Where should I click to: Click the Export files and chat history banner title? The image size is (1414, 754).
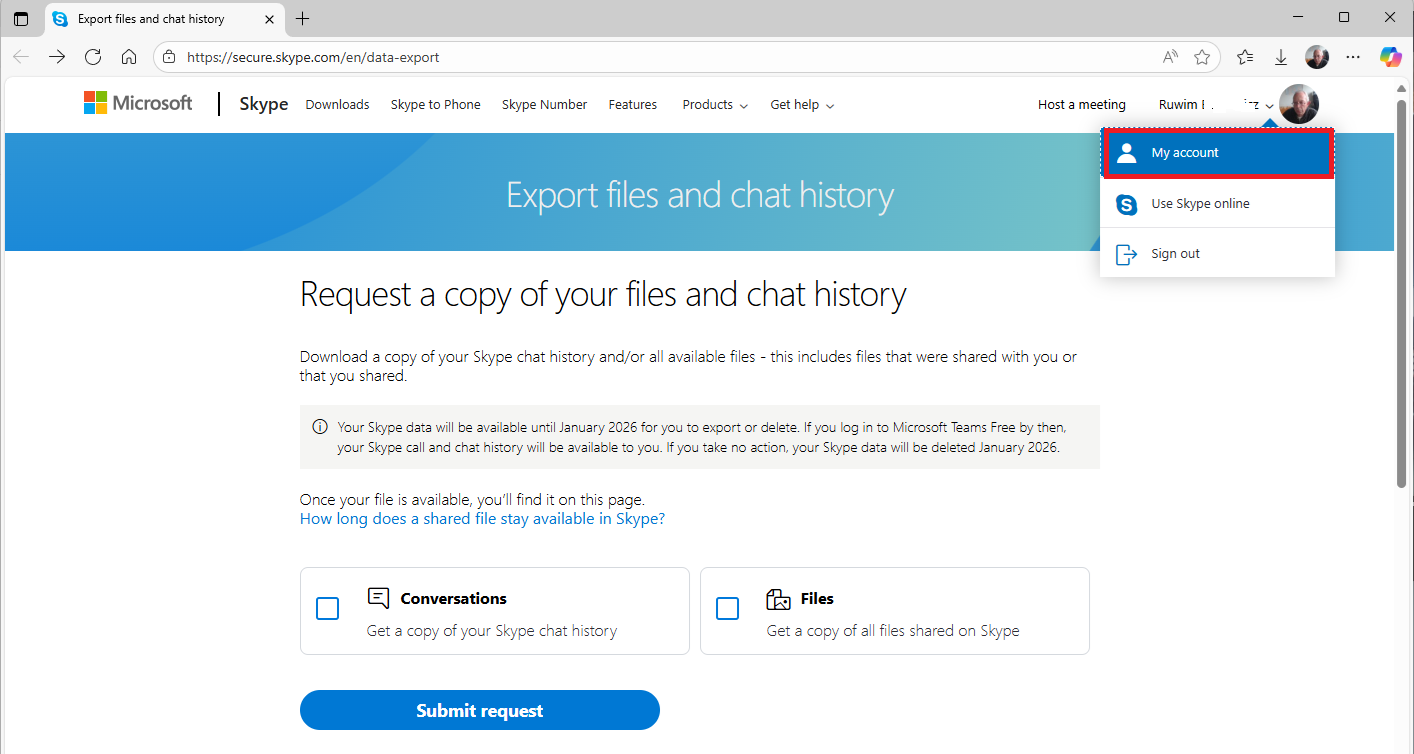700,195
